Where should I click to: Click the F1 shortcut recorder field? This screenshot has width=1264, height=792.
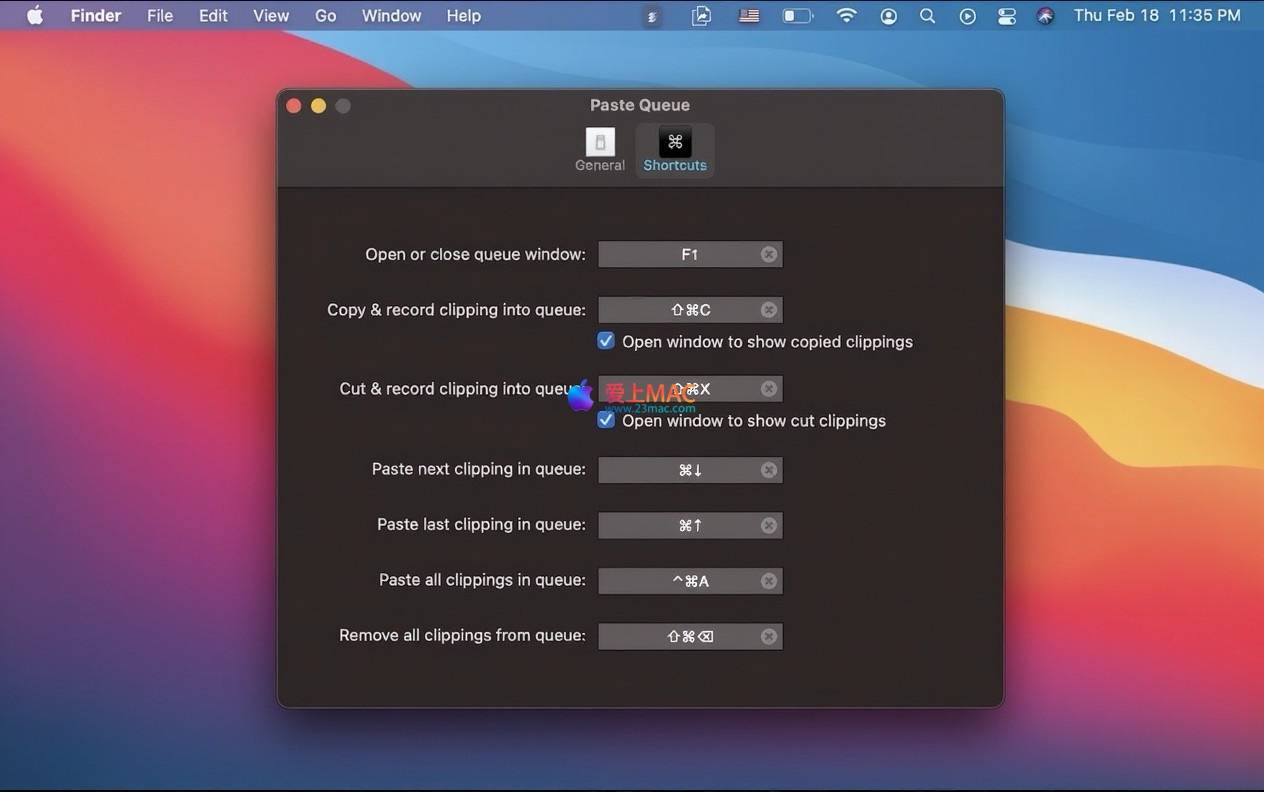[x=680, y=255]
